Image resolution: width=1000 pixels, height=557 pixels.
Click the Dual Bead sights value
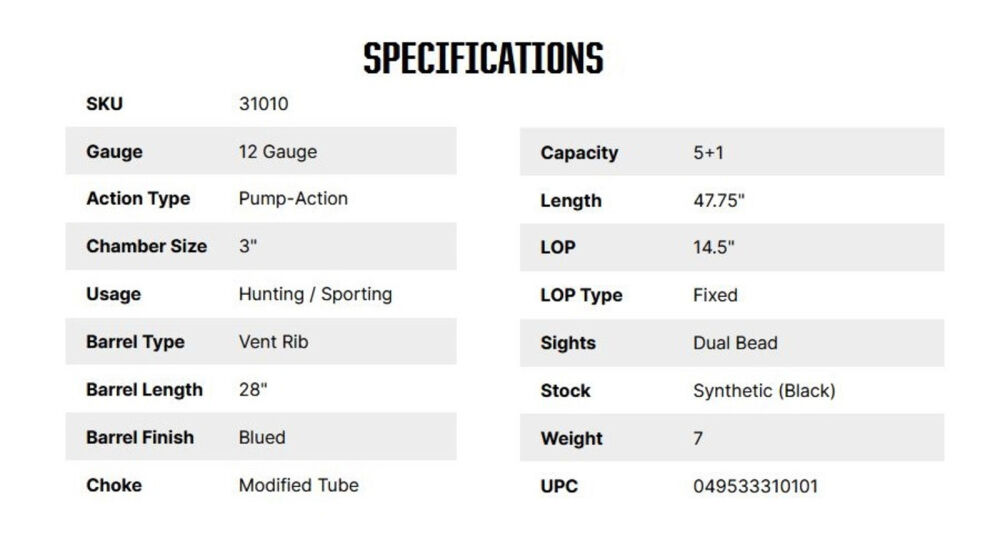(x=735, y=342)
